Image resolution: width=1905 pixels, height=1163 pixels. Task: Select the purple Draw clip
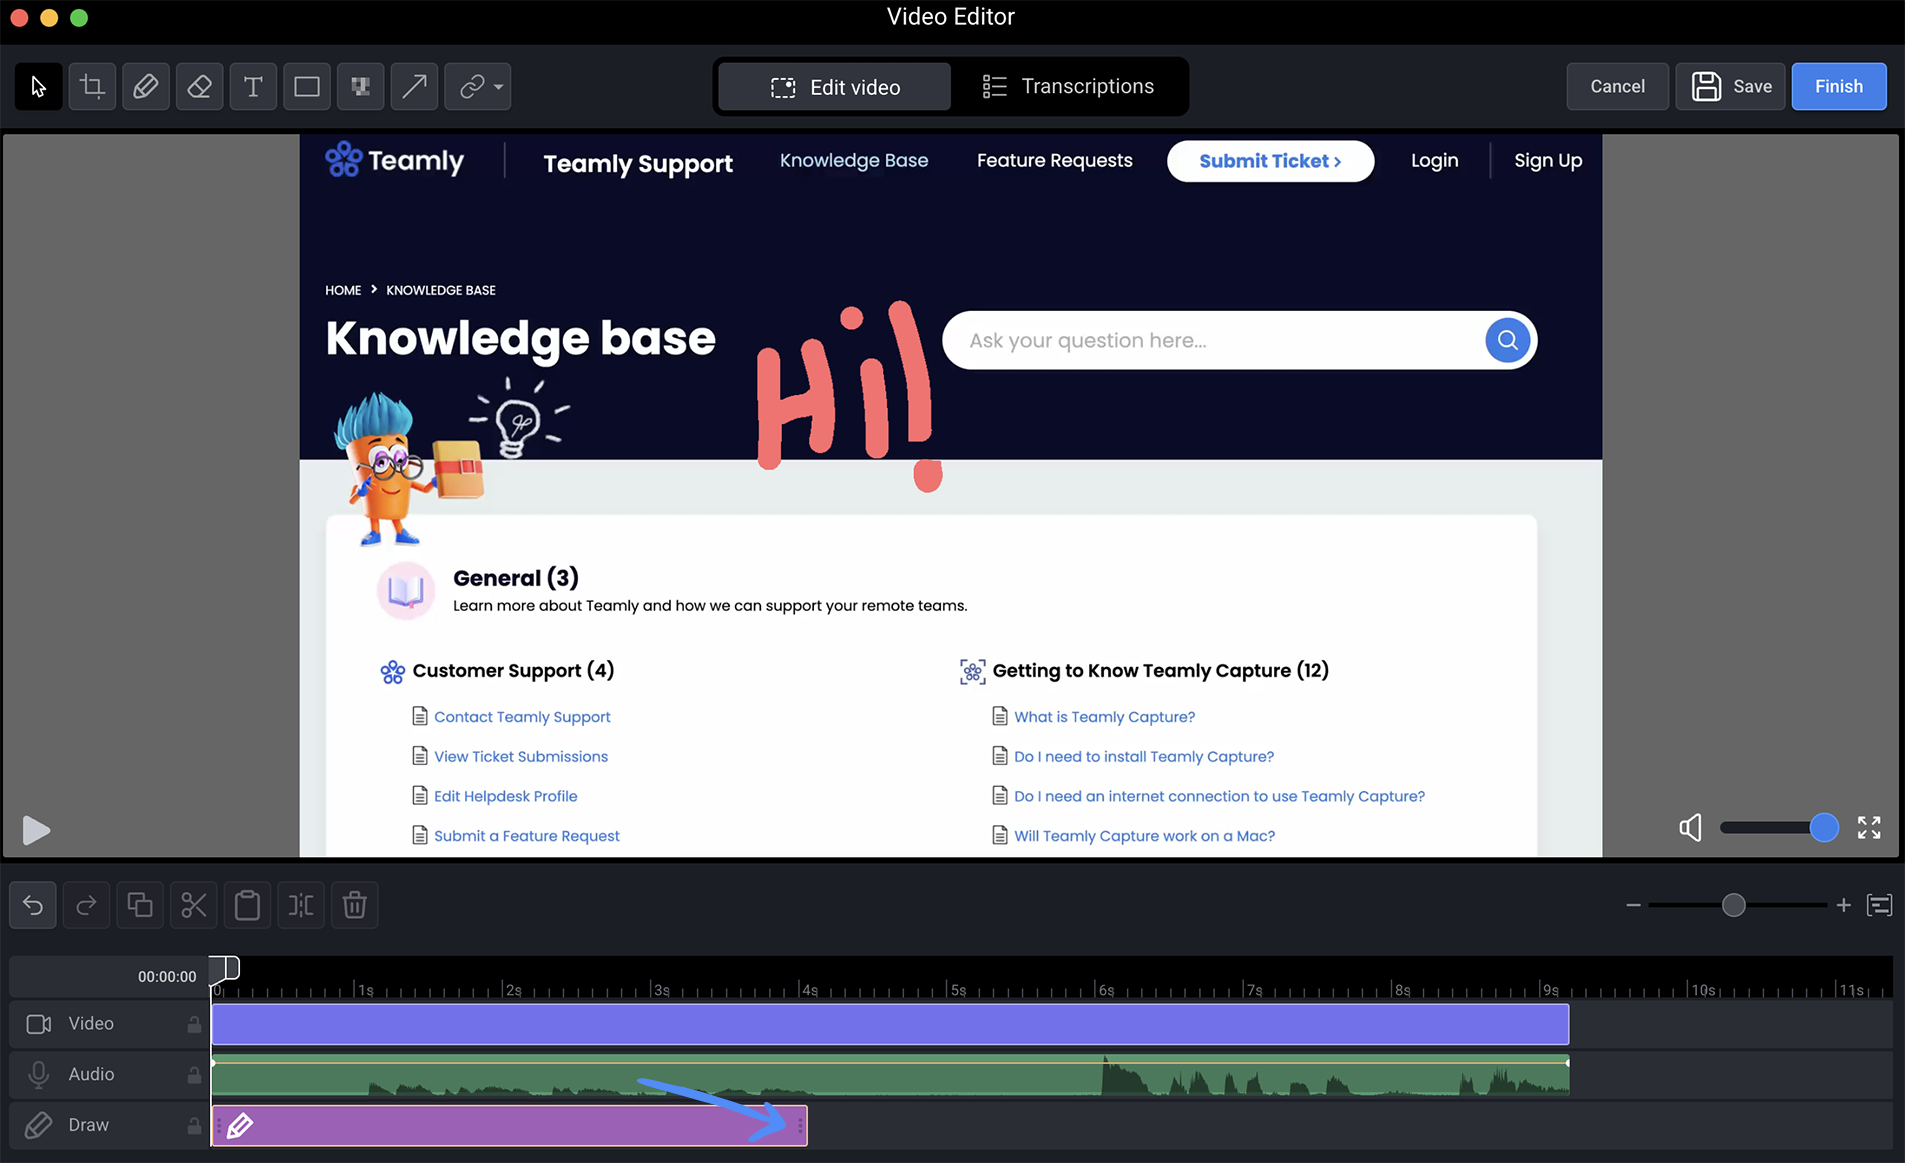click(509, 1126)
